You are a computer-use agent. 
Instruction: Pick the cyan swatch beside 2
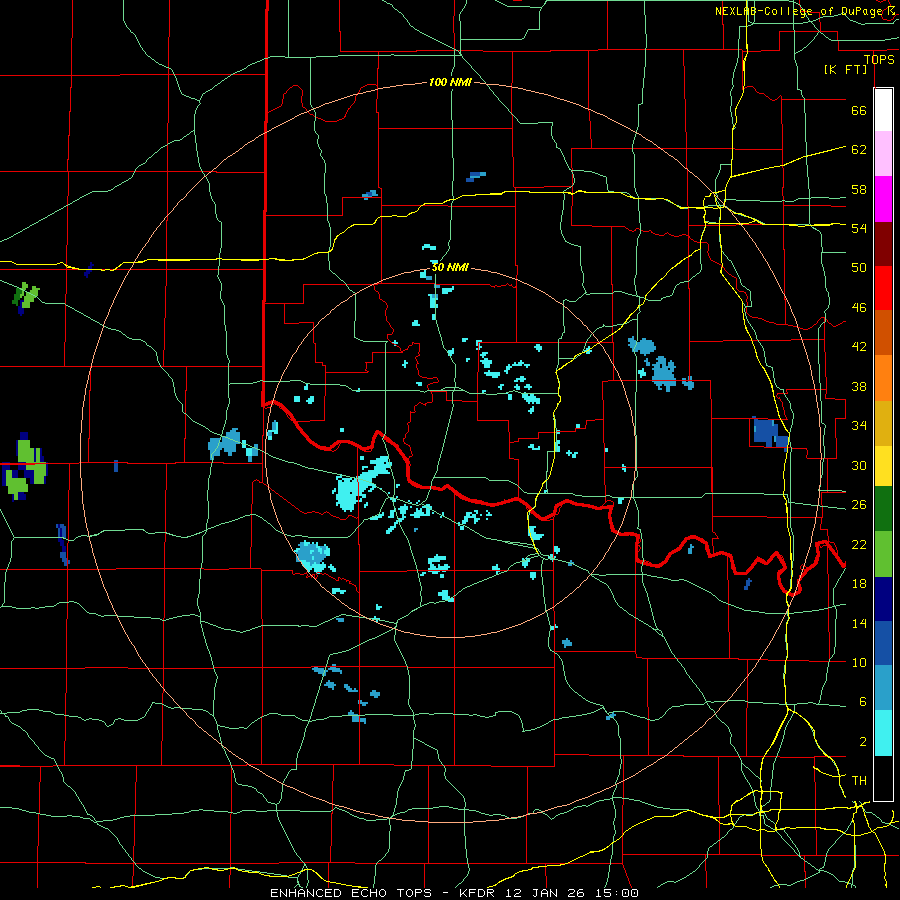[x=883, y=734]
